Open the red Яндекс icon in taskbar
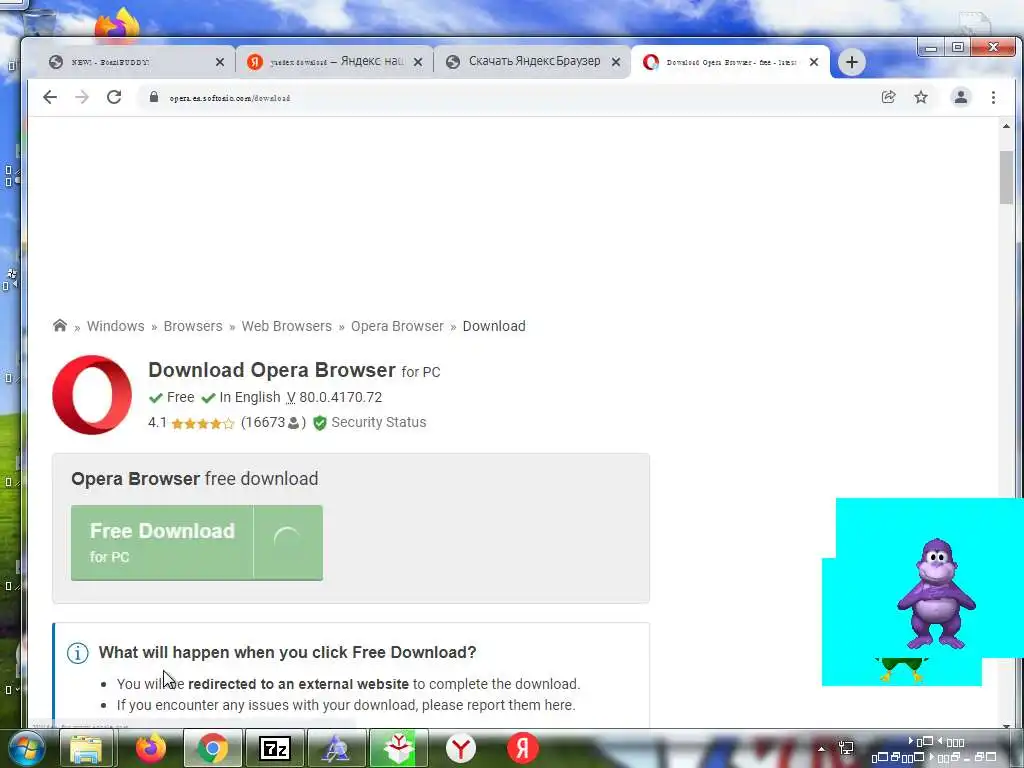This screenshot has height=768, width=1024. click(523, 748)
